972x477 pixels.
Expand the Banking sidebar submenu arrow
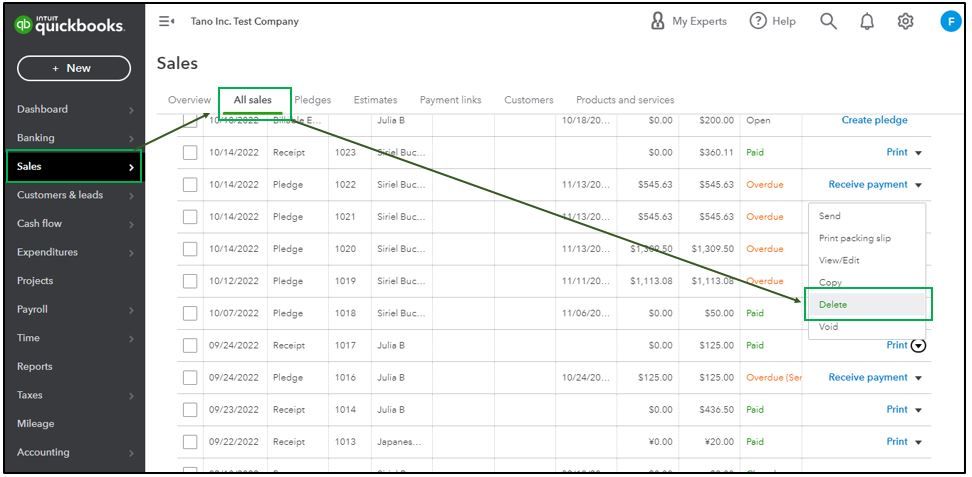pos(131,138)
